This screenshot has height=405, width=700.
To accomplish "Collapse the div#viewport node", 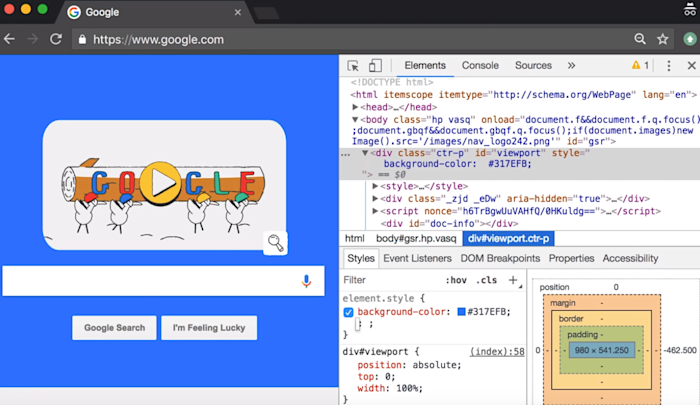I will pyautogui.click(x=365, y=153).
